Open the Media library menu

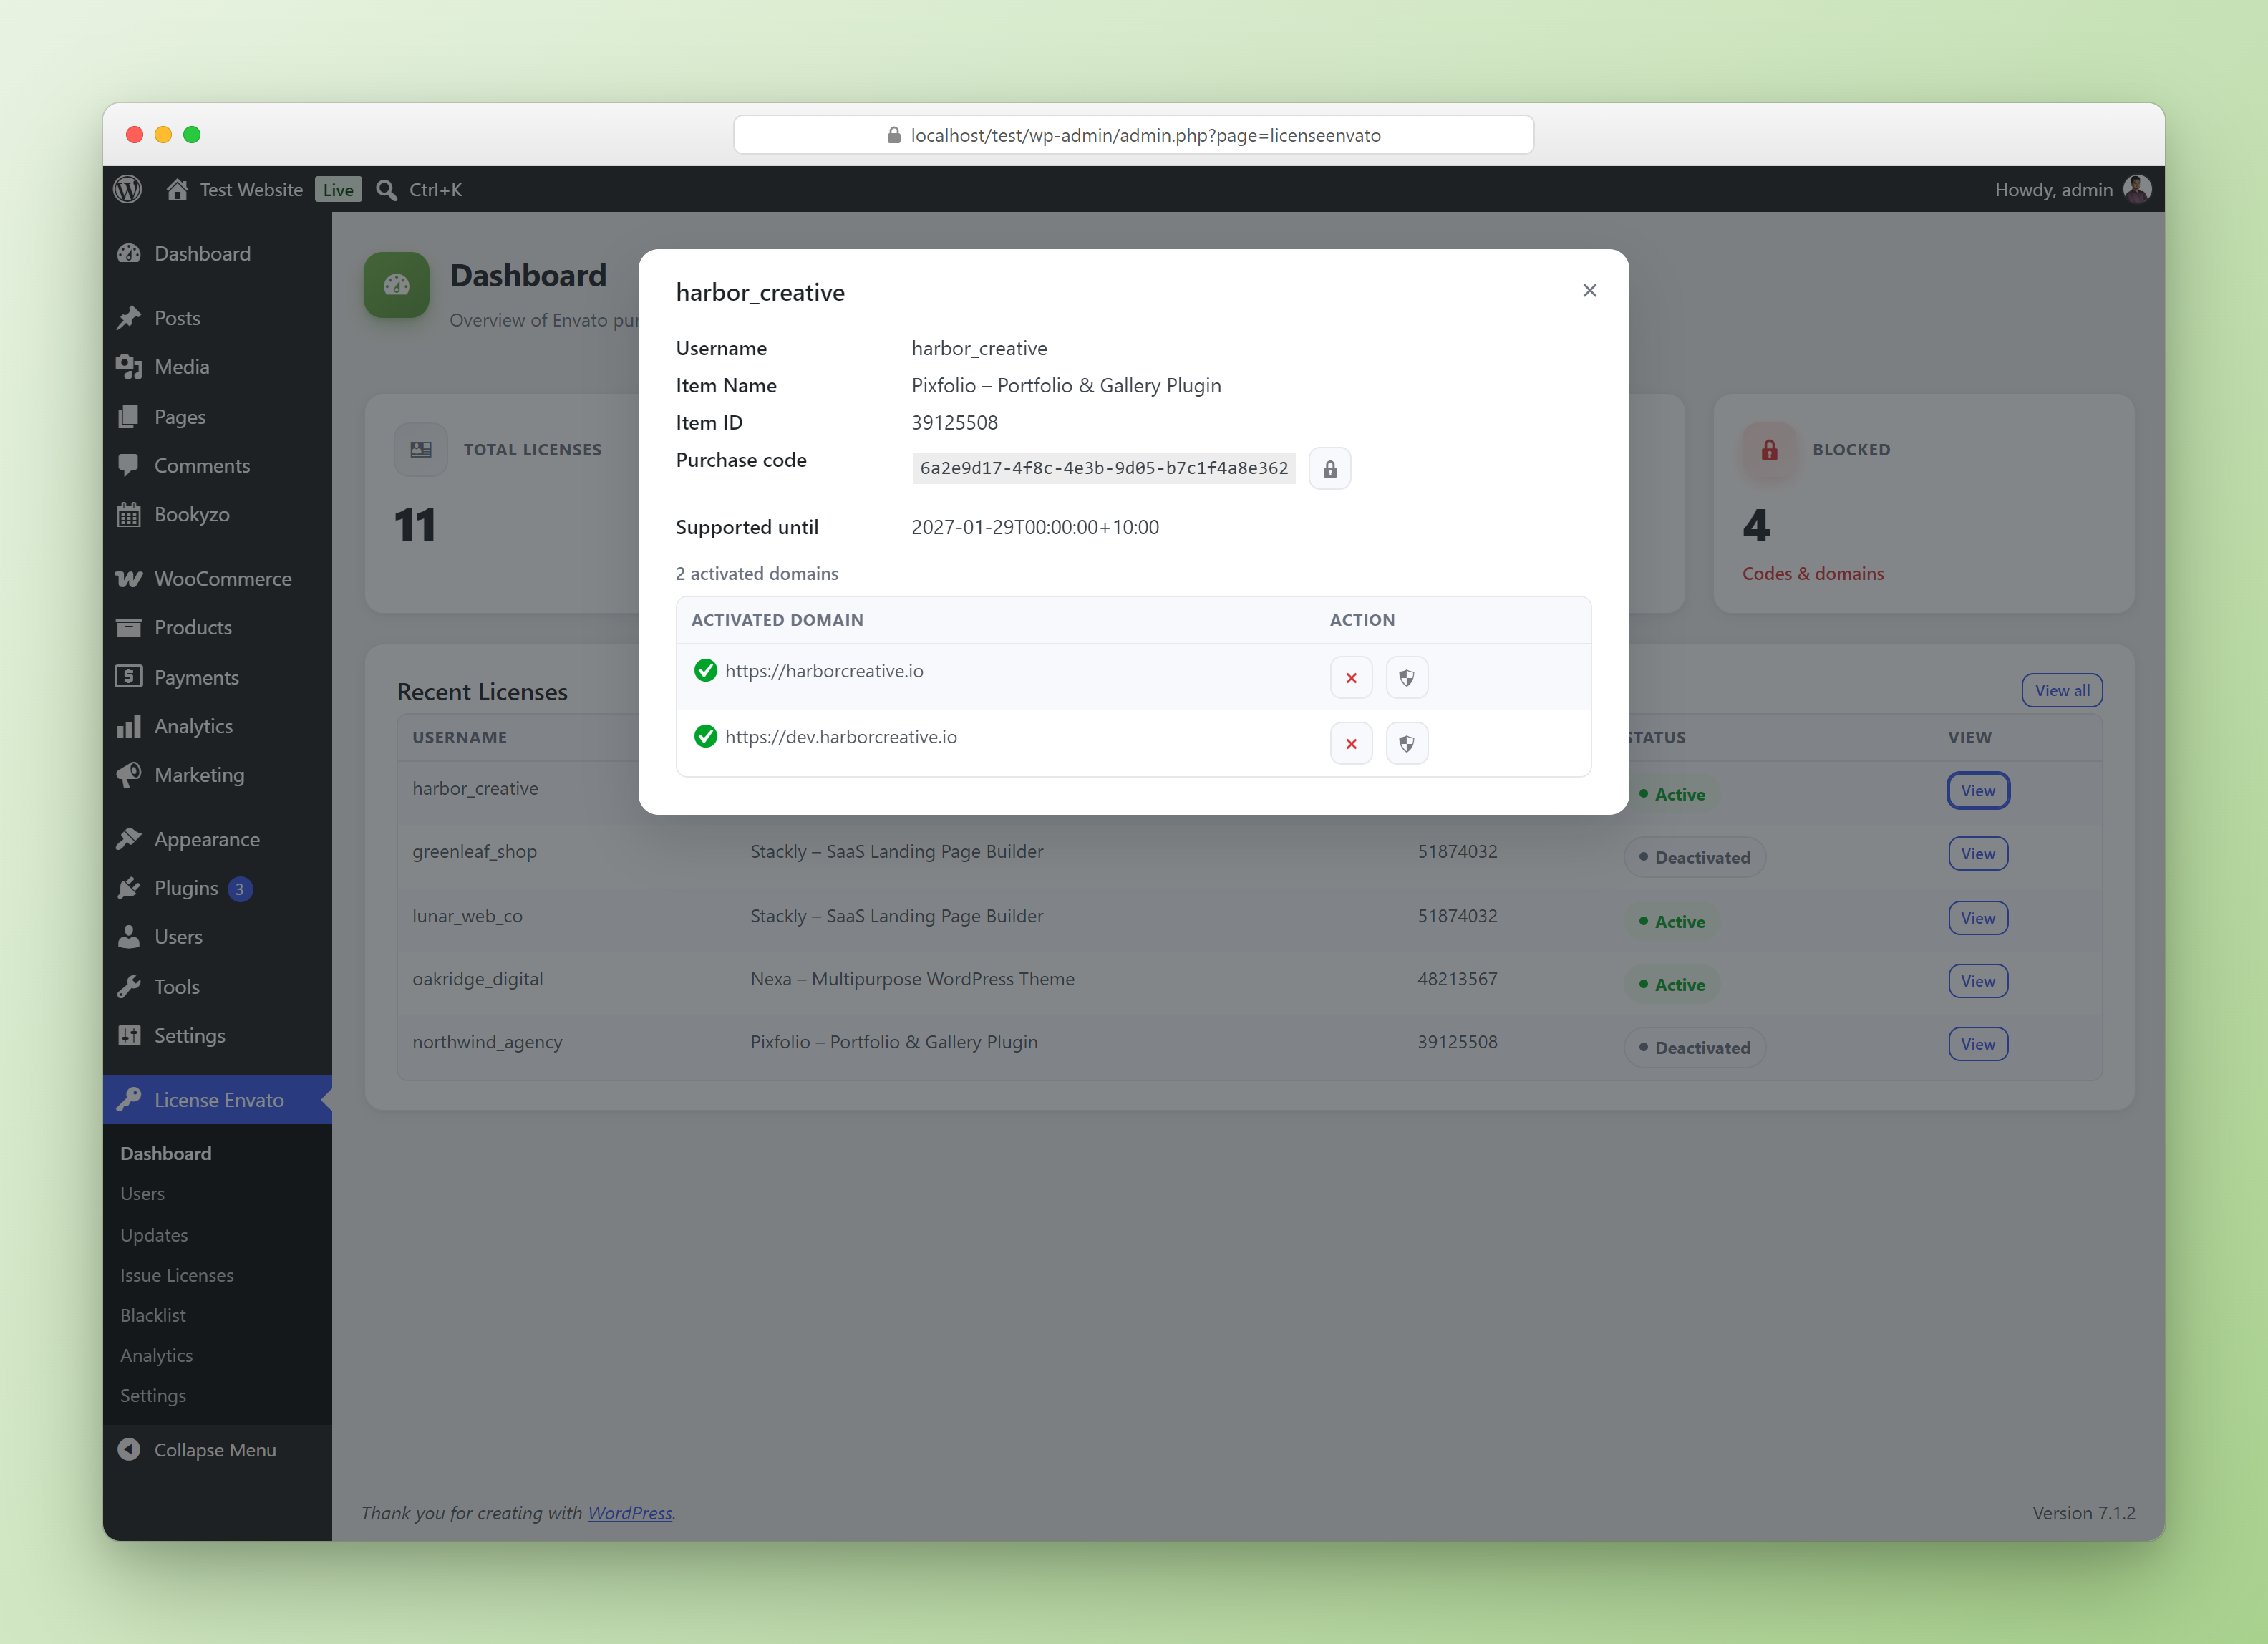coord(217,367)
